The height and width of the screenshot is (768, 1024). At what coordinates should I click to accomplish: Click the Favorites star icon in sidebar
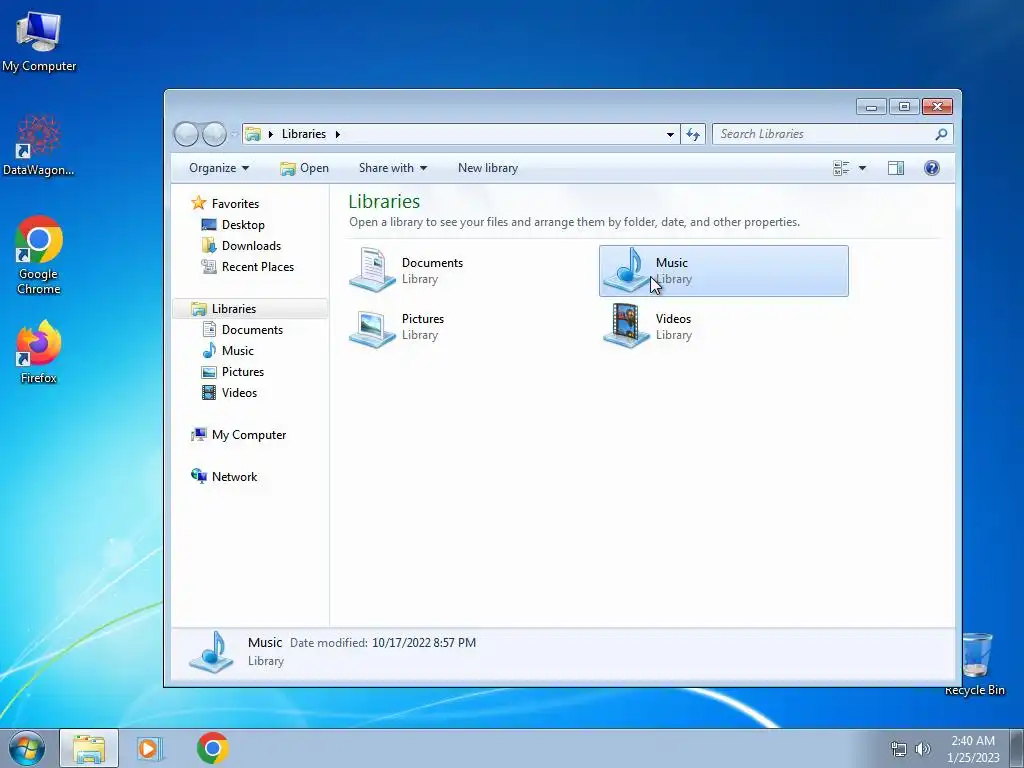199,203
